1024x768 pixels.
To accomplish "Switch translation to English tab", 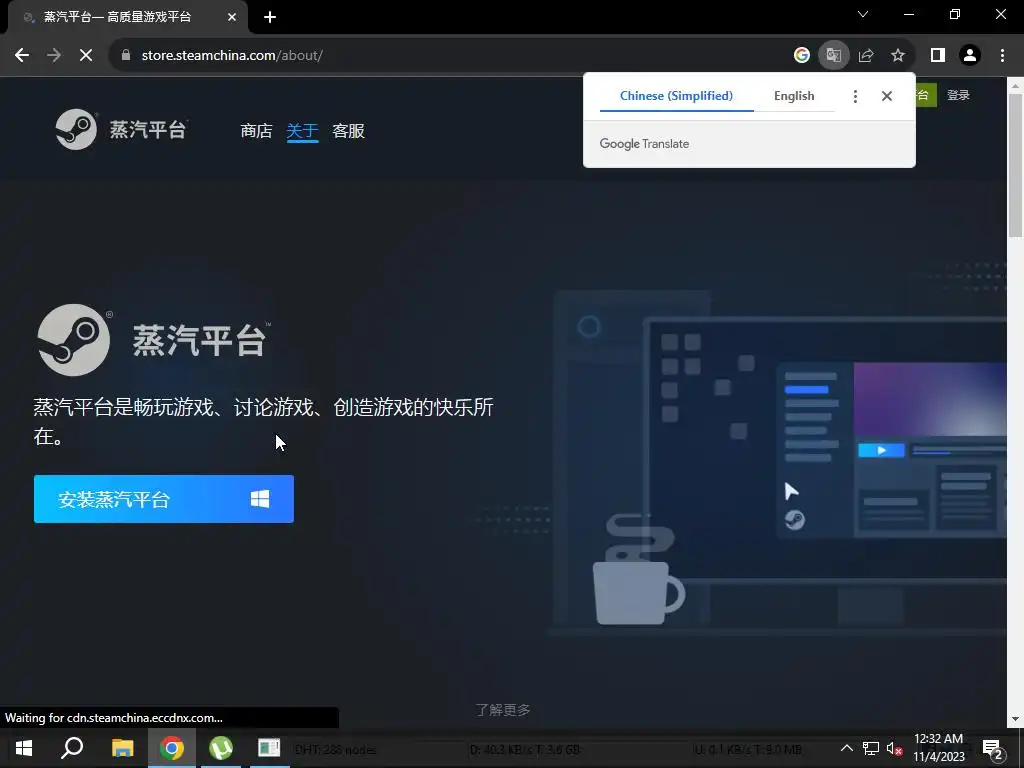I will 794,96.
